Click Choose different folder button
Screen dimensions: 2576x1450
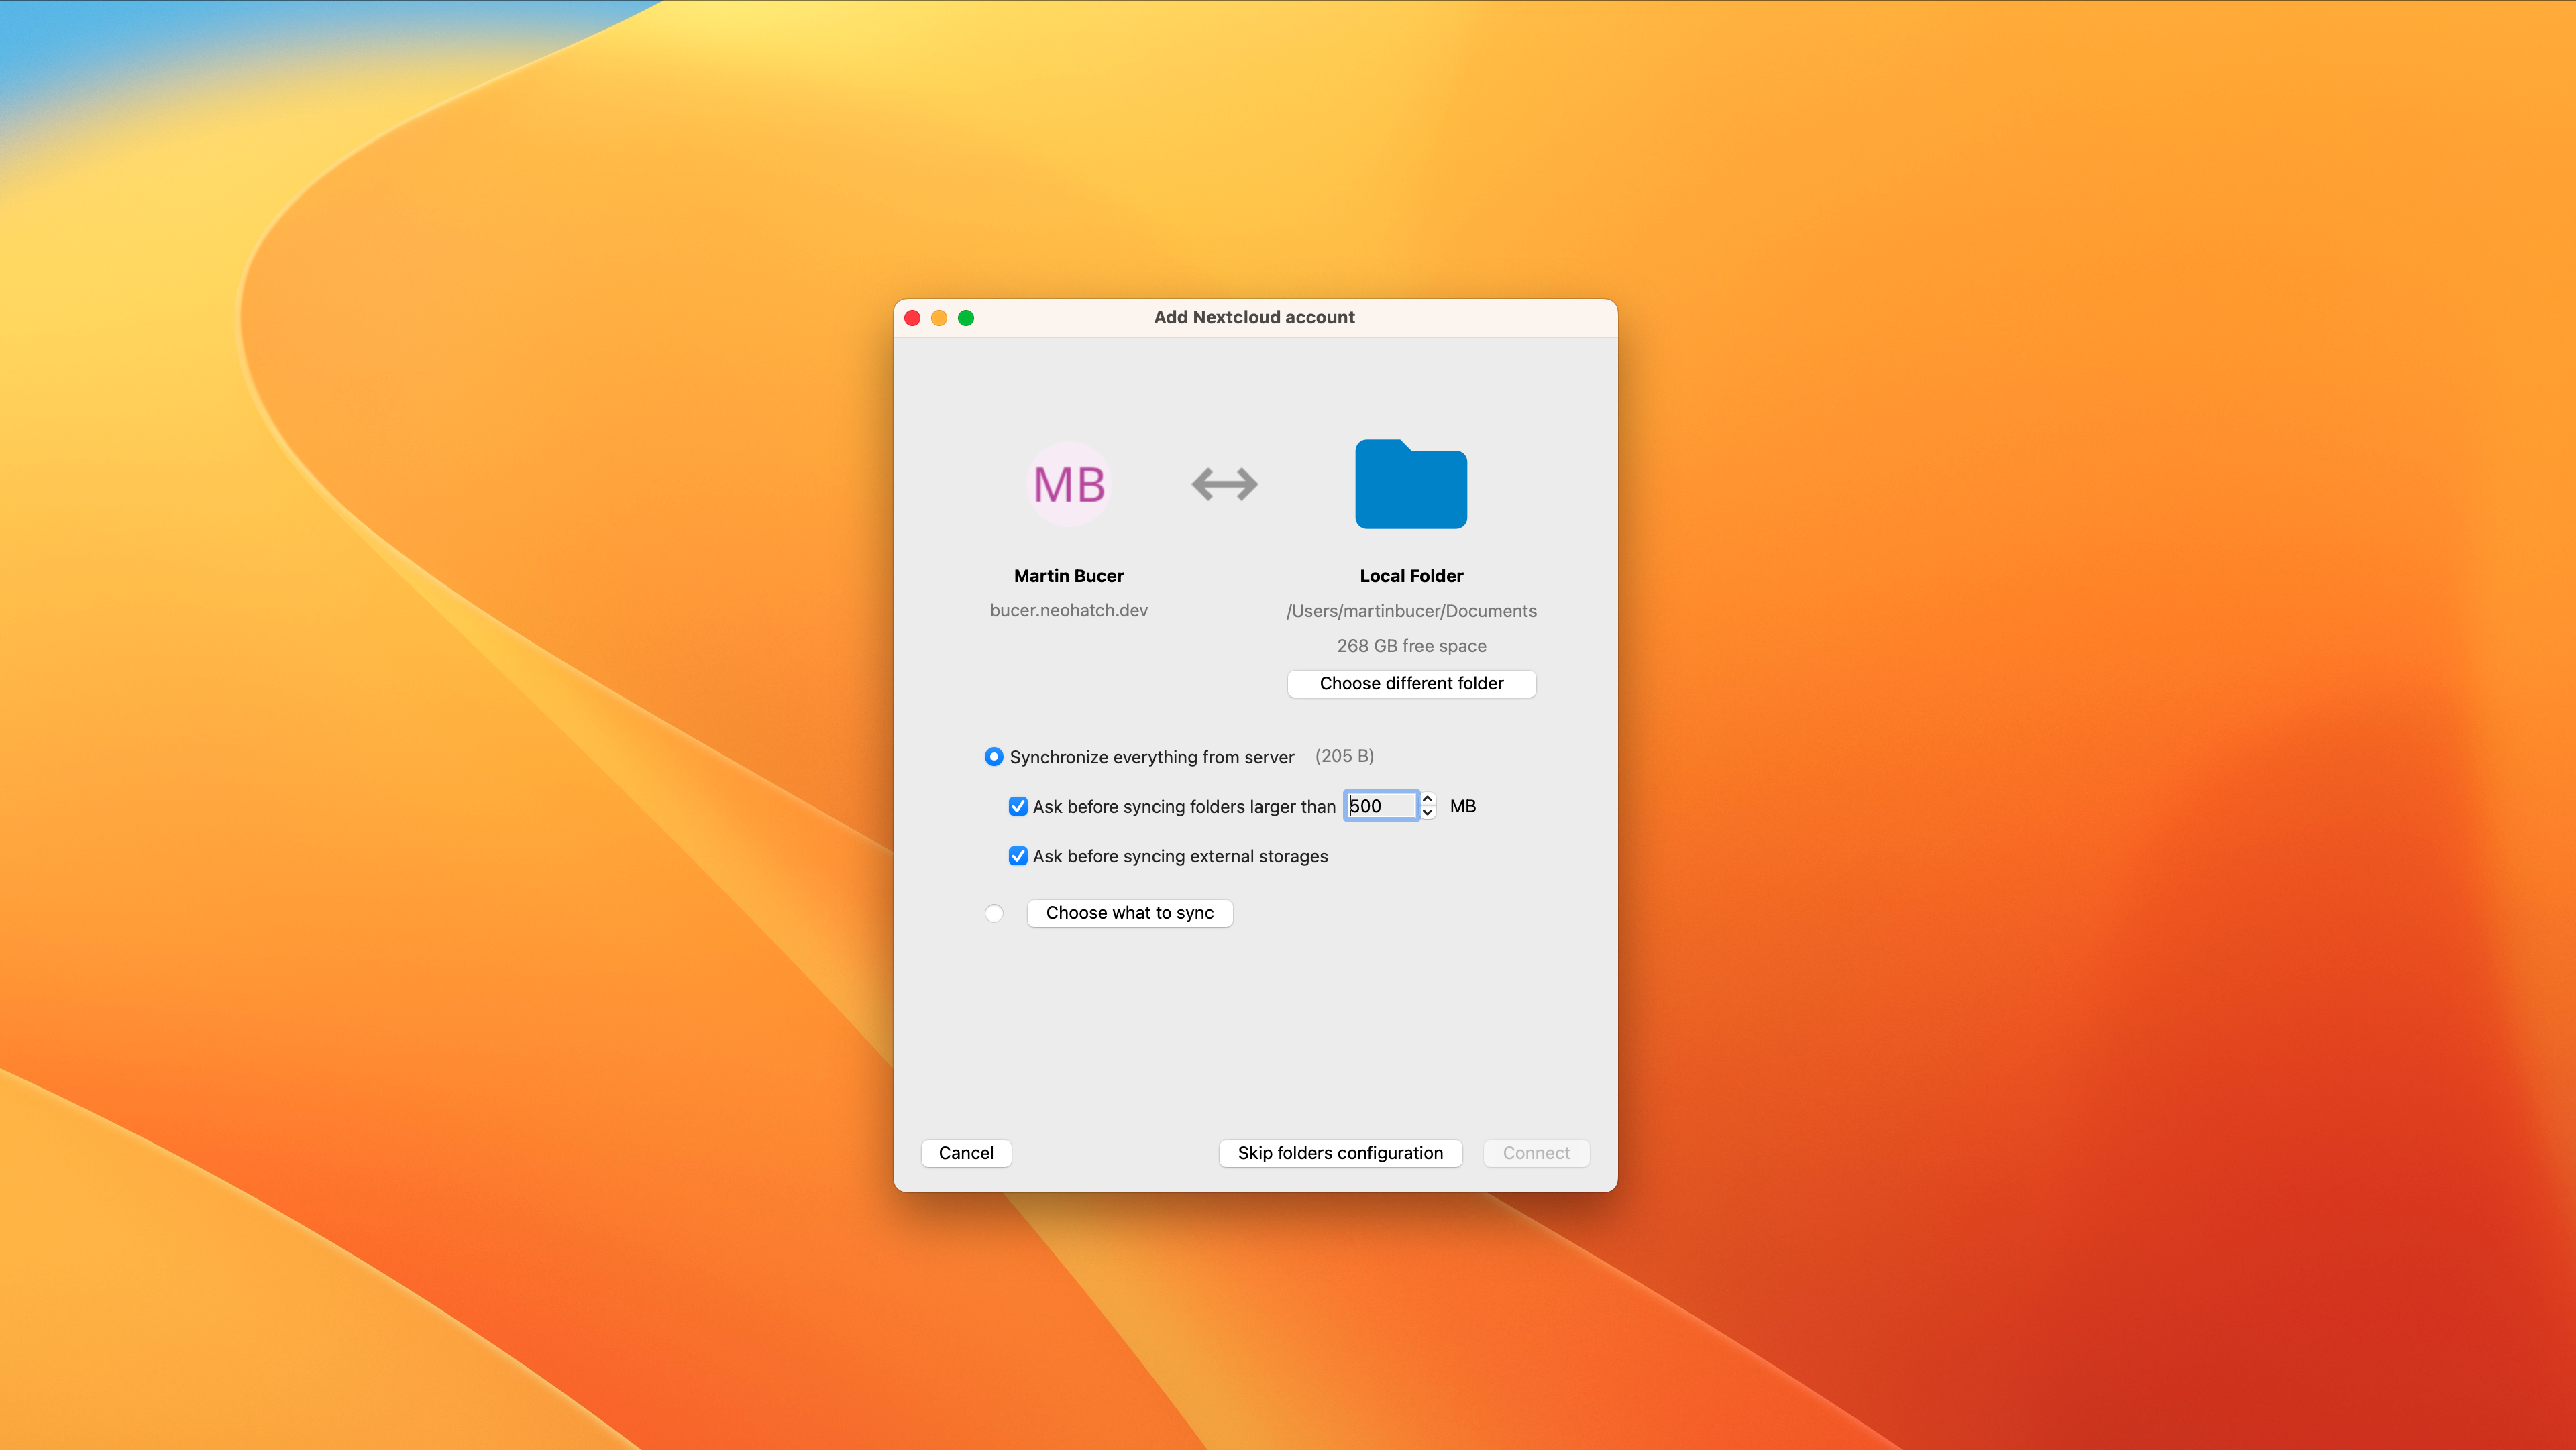click(1411, 683)
